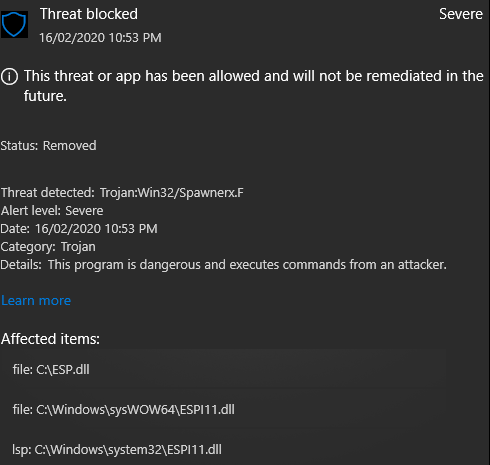Image resolution: width=490 pixels, height=465 pixels.
Task: Click the Affected items heading
Action: pyautogui.click(x=50, y=339)
